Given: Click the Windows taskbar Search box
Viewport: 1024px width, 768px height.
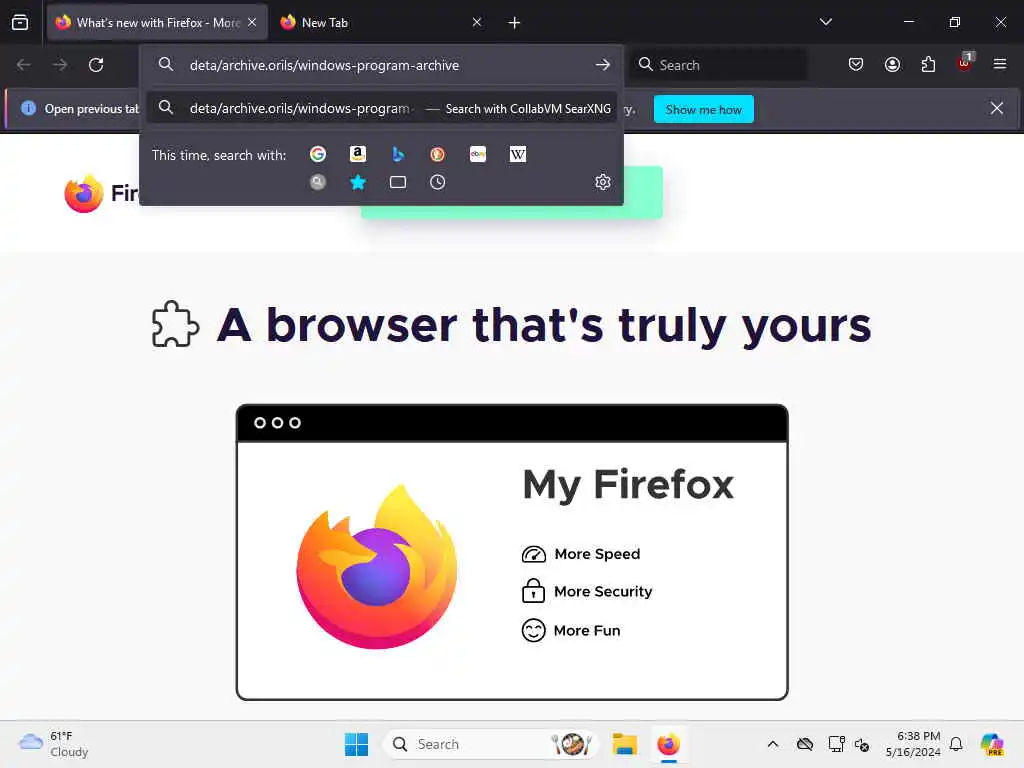Looking at the screenshot, I should pyautogui.click(x=491, y=744).
